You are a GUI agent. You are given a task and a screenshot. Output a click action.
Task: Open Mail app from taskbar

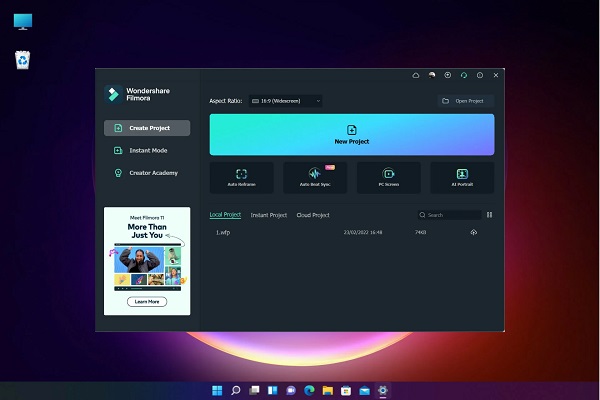(x=364, y=390)
